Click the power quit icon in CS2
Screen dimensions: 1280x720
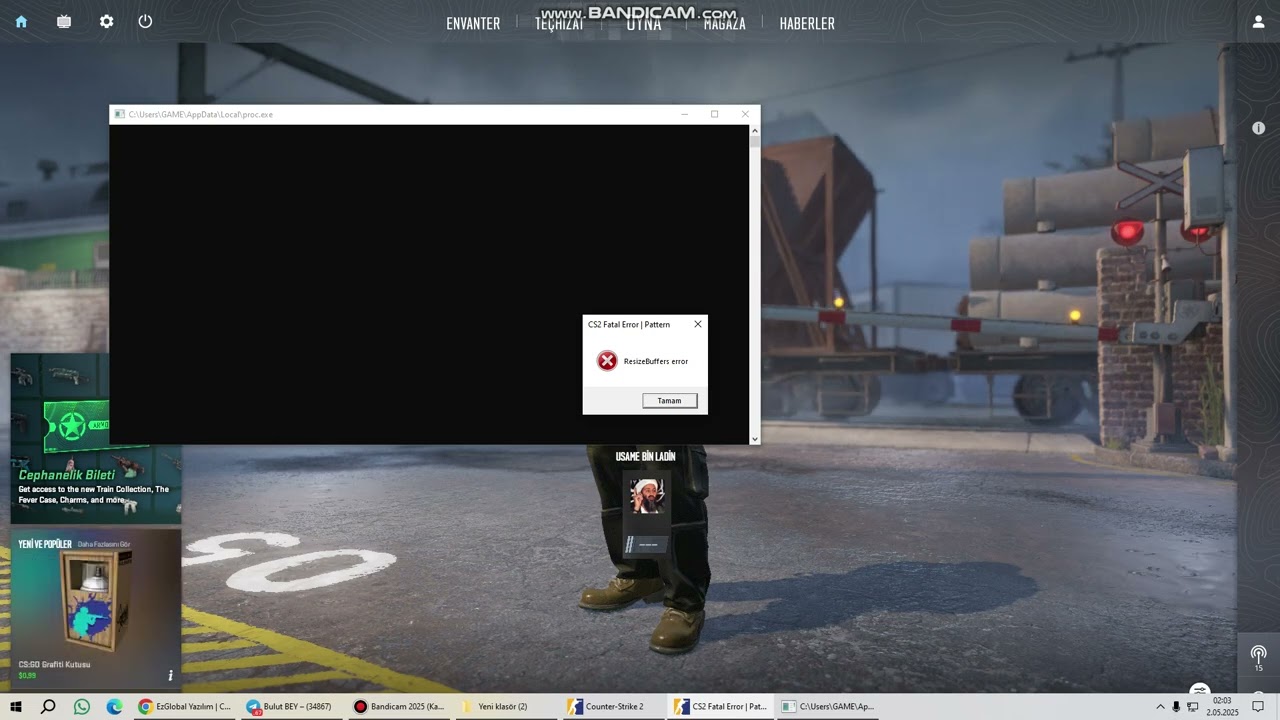pyautogui.click(x=145, y=21)
